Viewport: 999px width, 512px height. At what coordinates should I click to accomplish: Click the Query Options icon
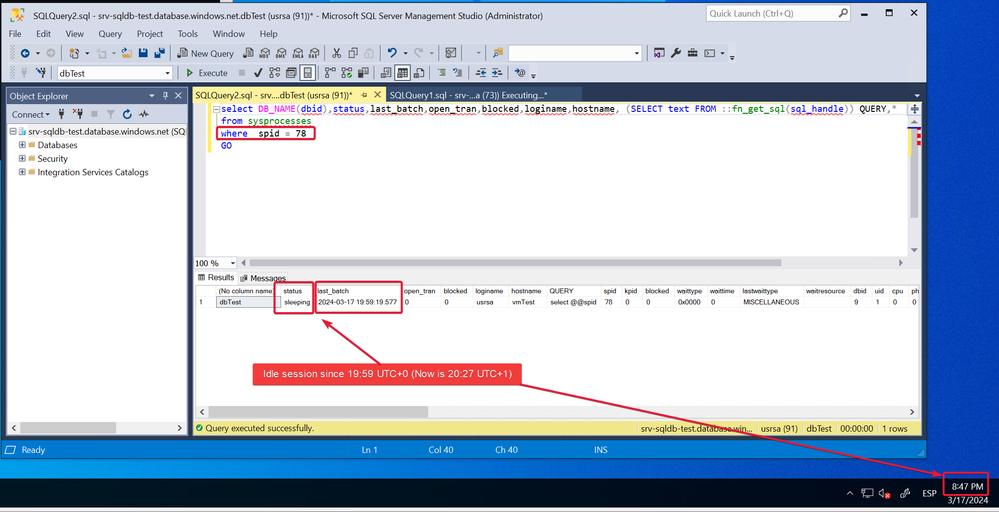pos(291,73)
